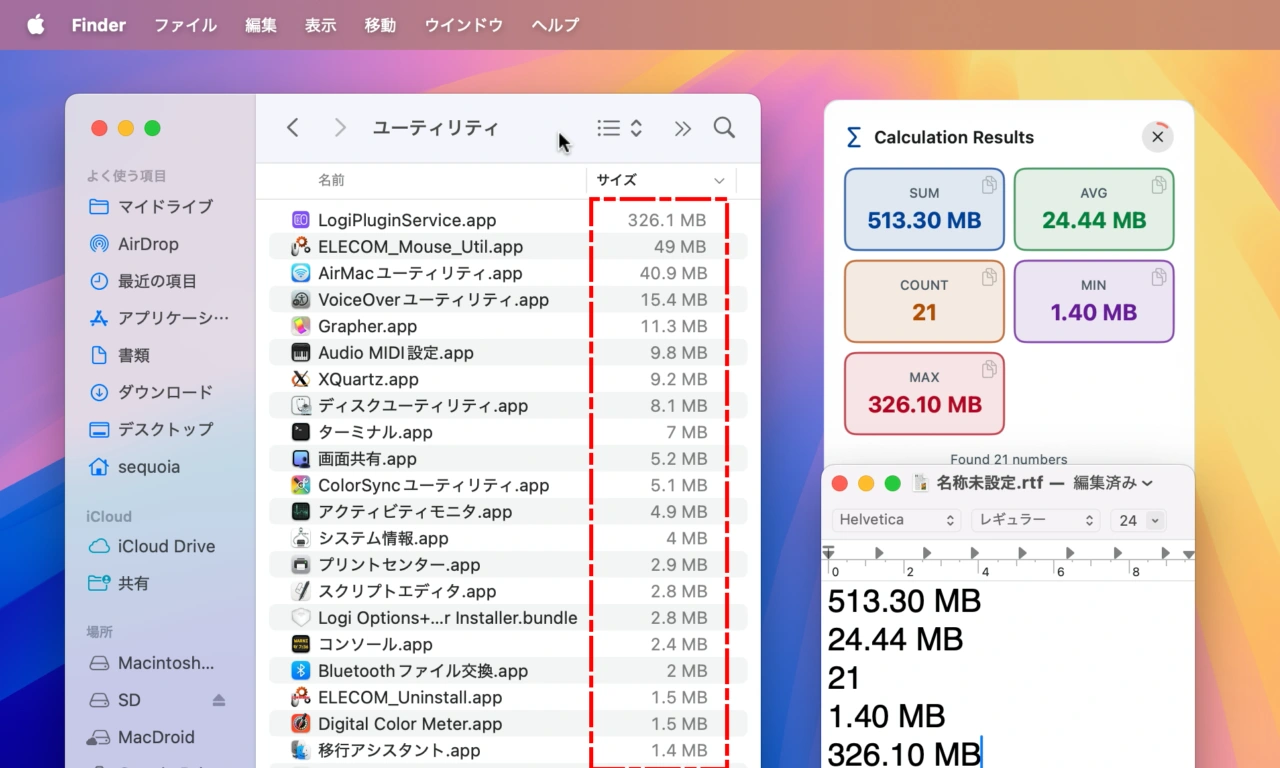Open the Apple menu icon
The image size is (1280, 768).
[x=36, y=25]
